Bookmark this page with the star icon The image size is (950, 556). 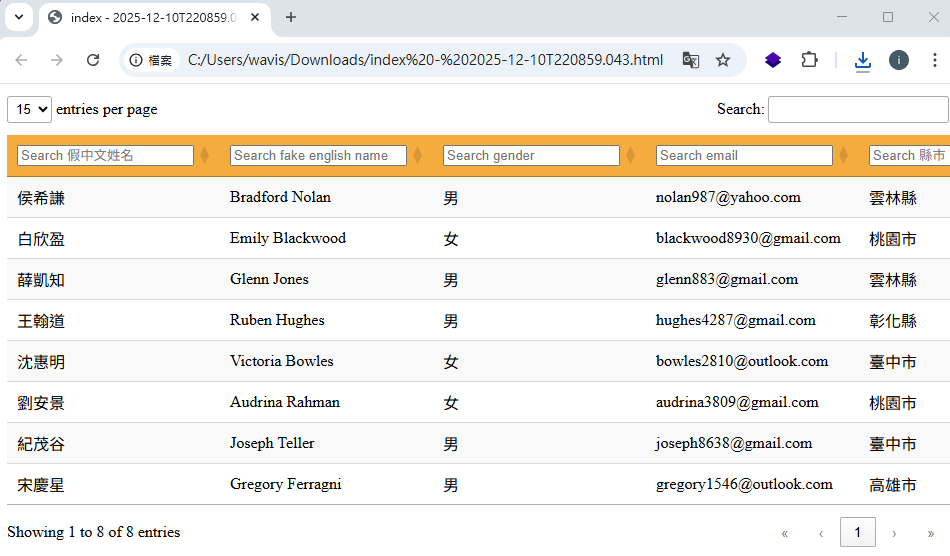coord(723,60)
